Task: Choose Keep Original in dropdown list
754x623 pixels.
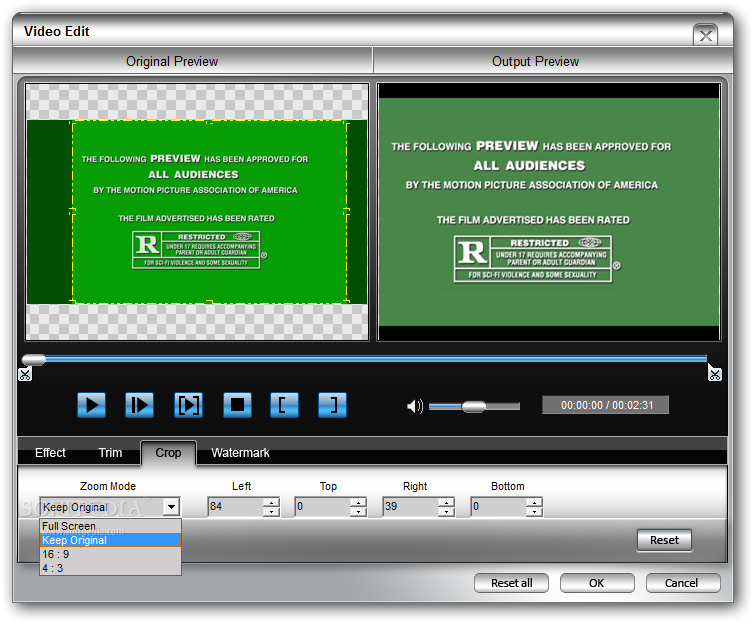Action: pyautogui.click(x=110, y=540)
